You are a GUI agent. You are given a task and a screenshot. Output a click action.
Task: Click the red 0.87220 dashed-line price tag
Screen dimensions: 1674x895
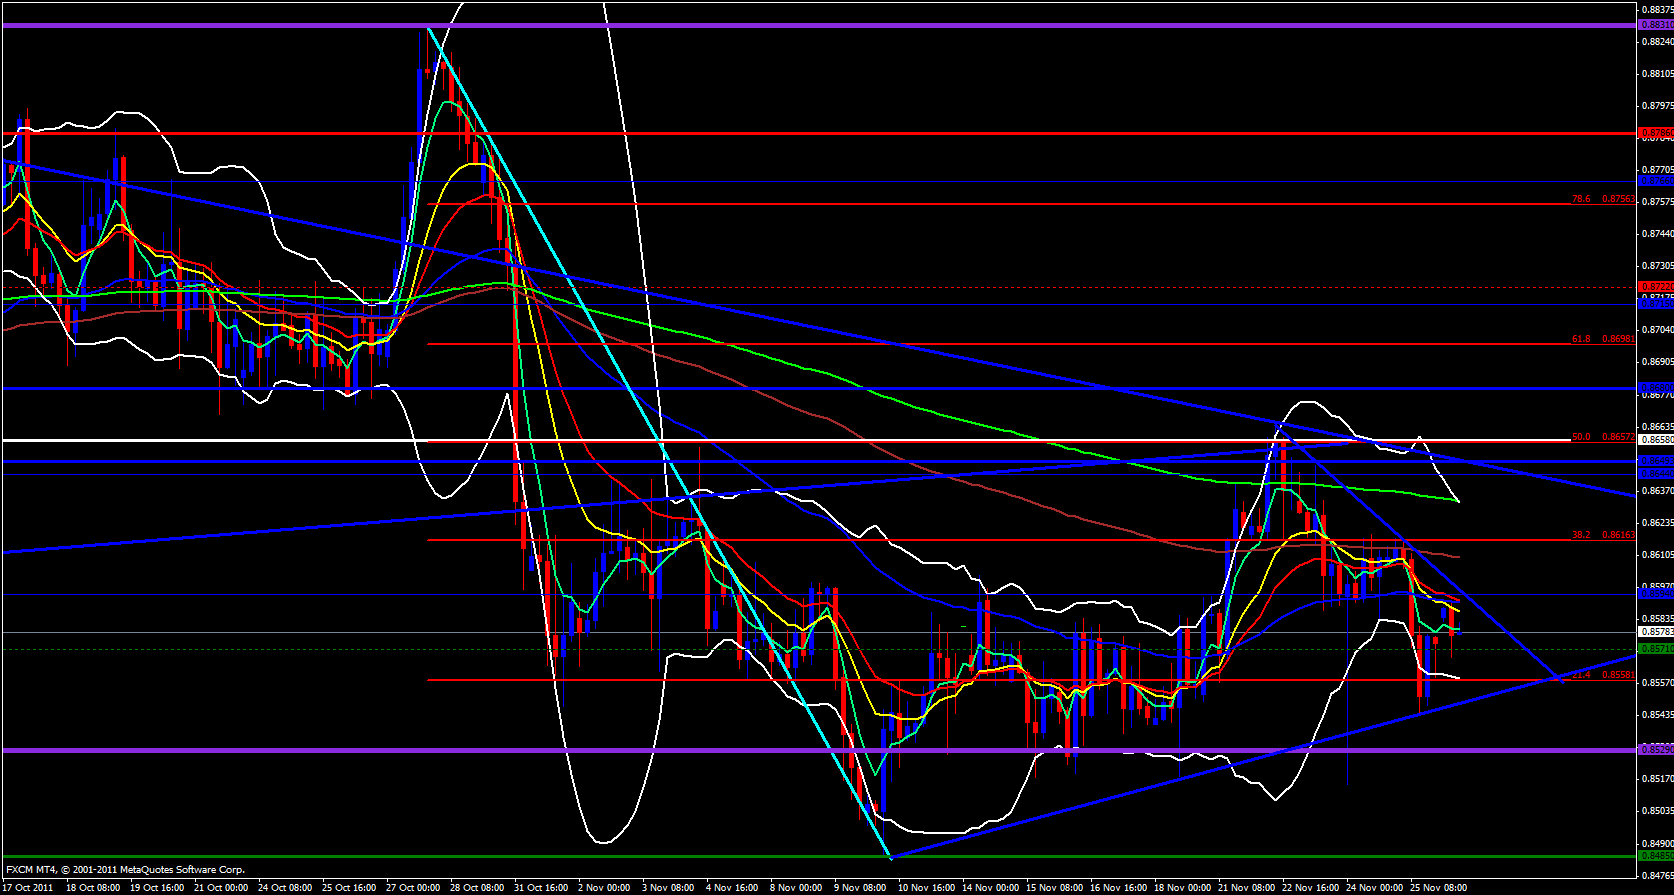coord(1656,286)
